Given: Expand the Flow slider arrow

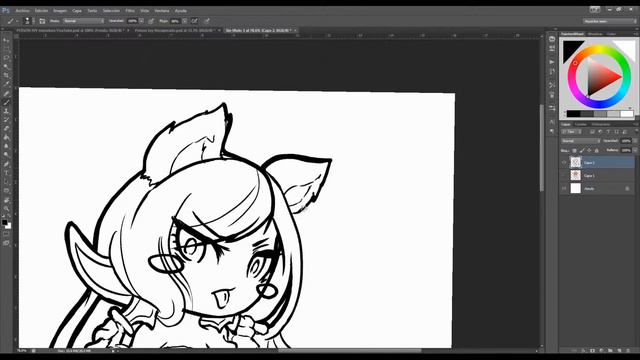Looking at the screenshot, I should pyautogui.click(x=184, y=21).
